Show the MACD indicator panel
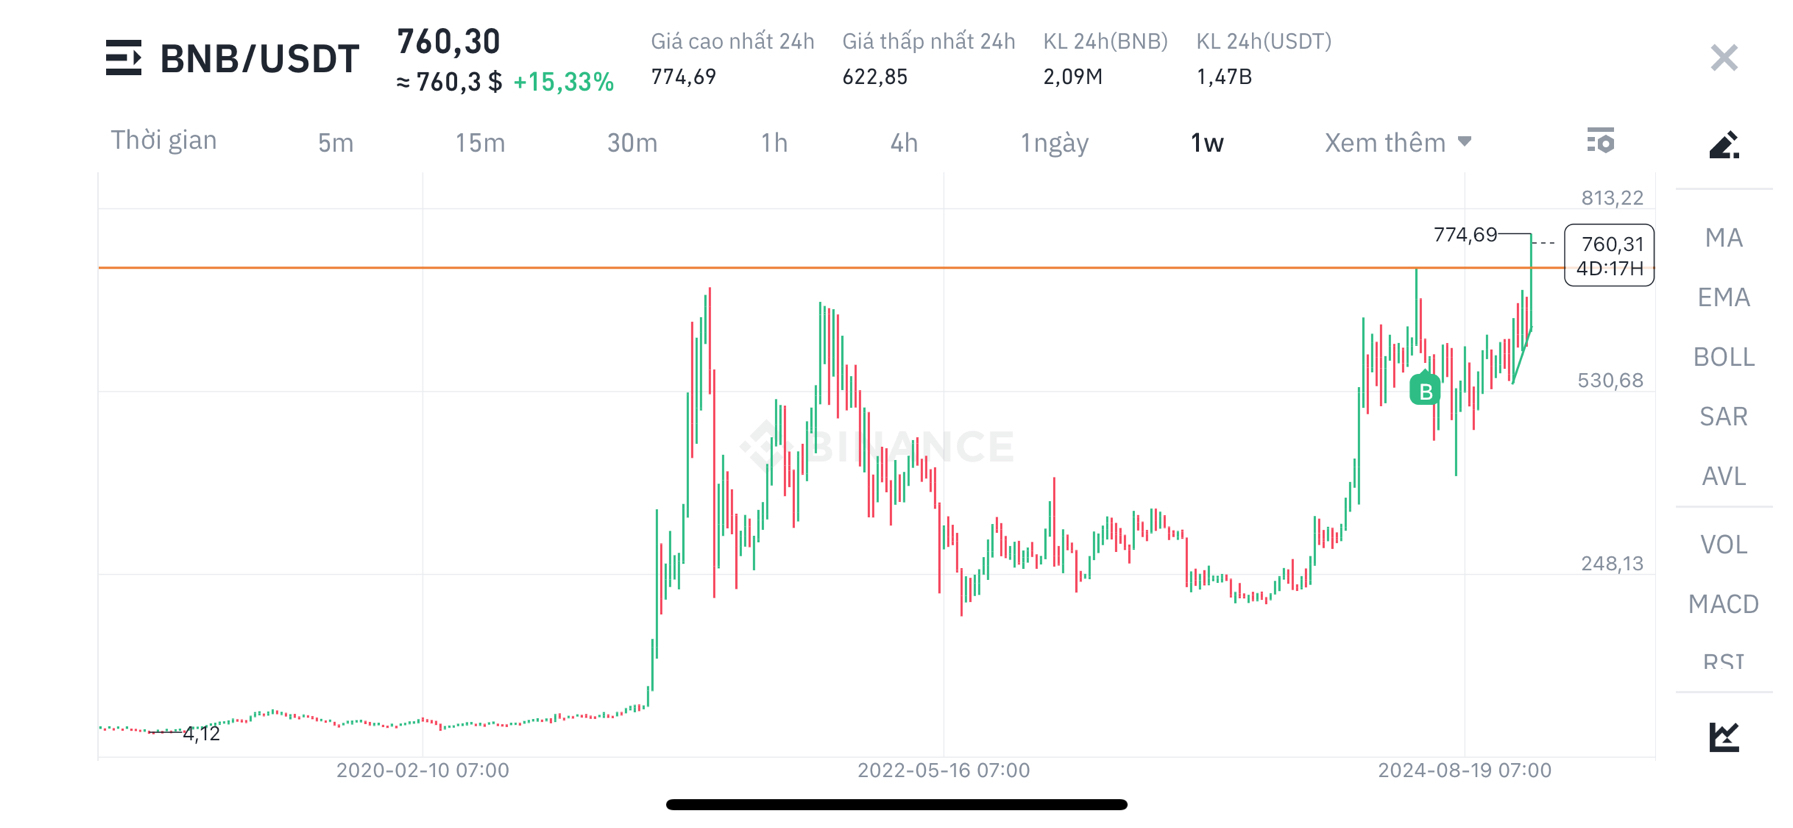This screenshot has width=1793, height=828. point(1722,604)
